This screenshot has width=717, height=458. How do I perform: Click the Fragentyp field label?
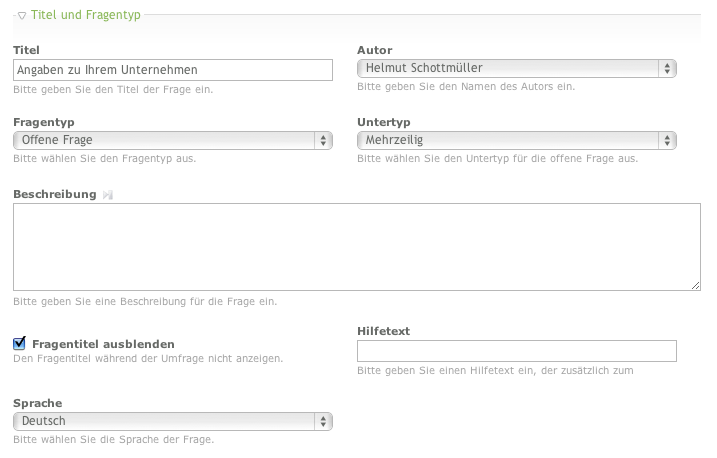click(x=43, y=121)
